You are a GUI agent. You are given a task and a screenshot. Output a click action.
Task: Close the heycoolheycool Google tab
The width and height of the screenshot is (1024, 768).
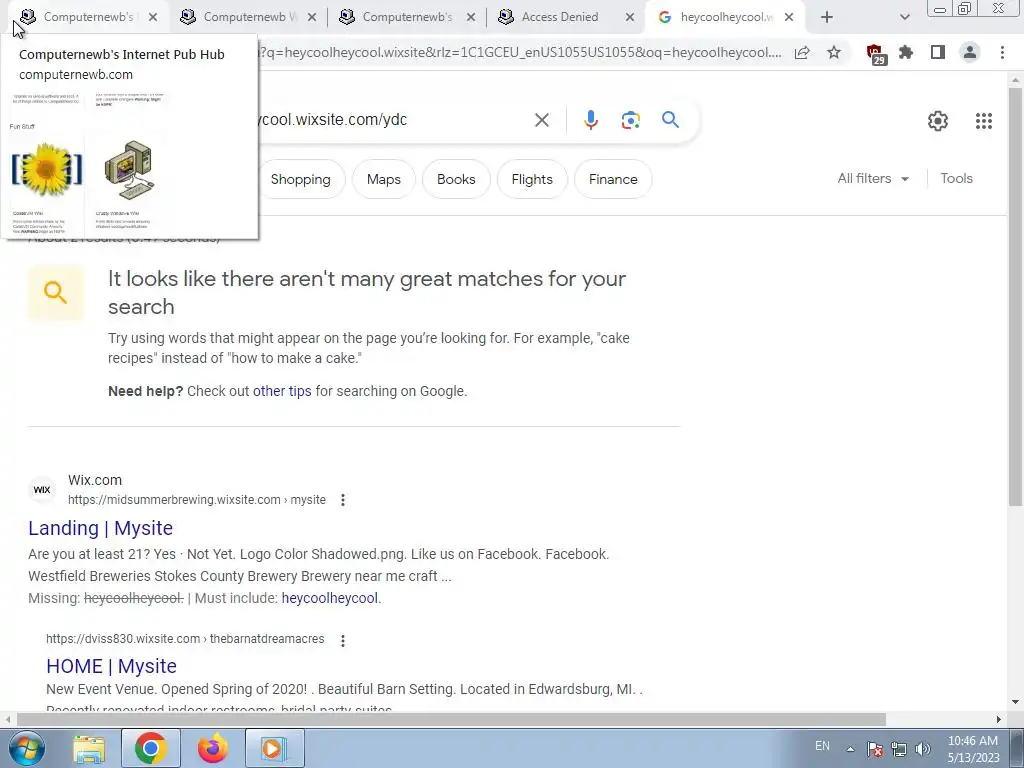click(x=789, y=18)
